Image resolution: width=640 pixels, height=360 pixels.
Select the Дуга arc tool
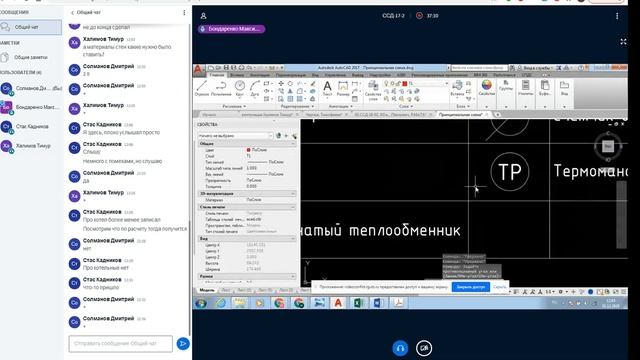click(x=255, y=87)
